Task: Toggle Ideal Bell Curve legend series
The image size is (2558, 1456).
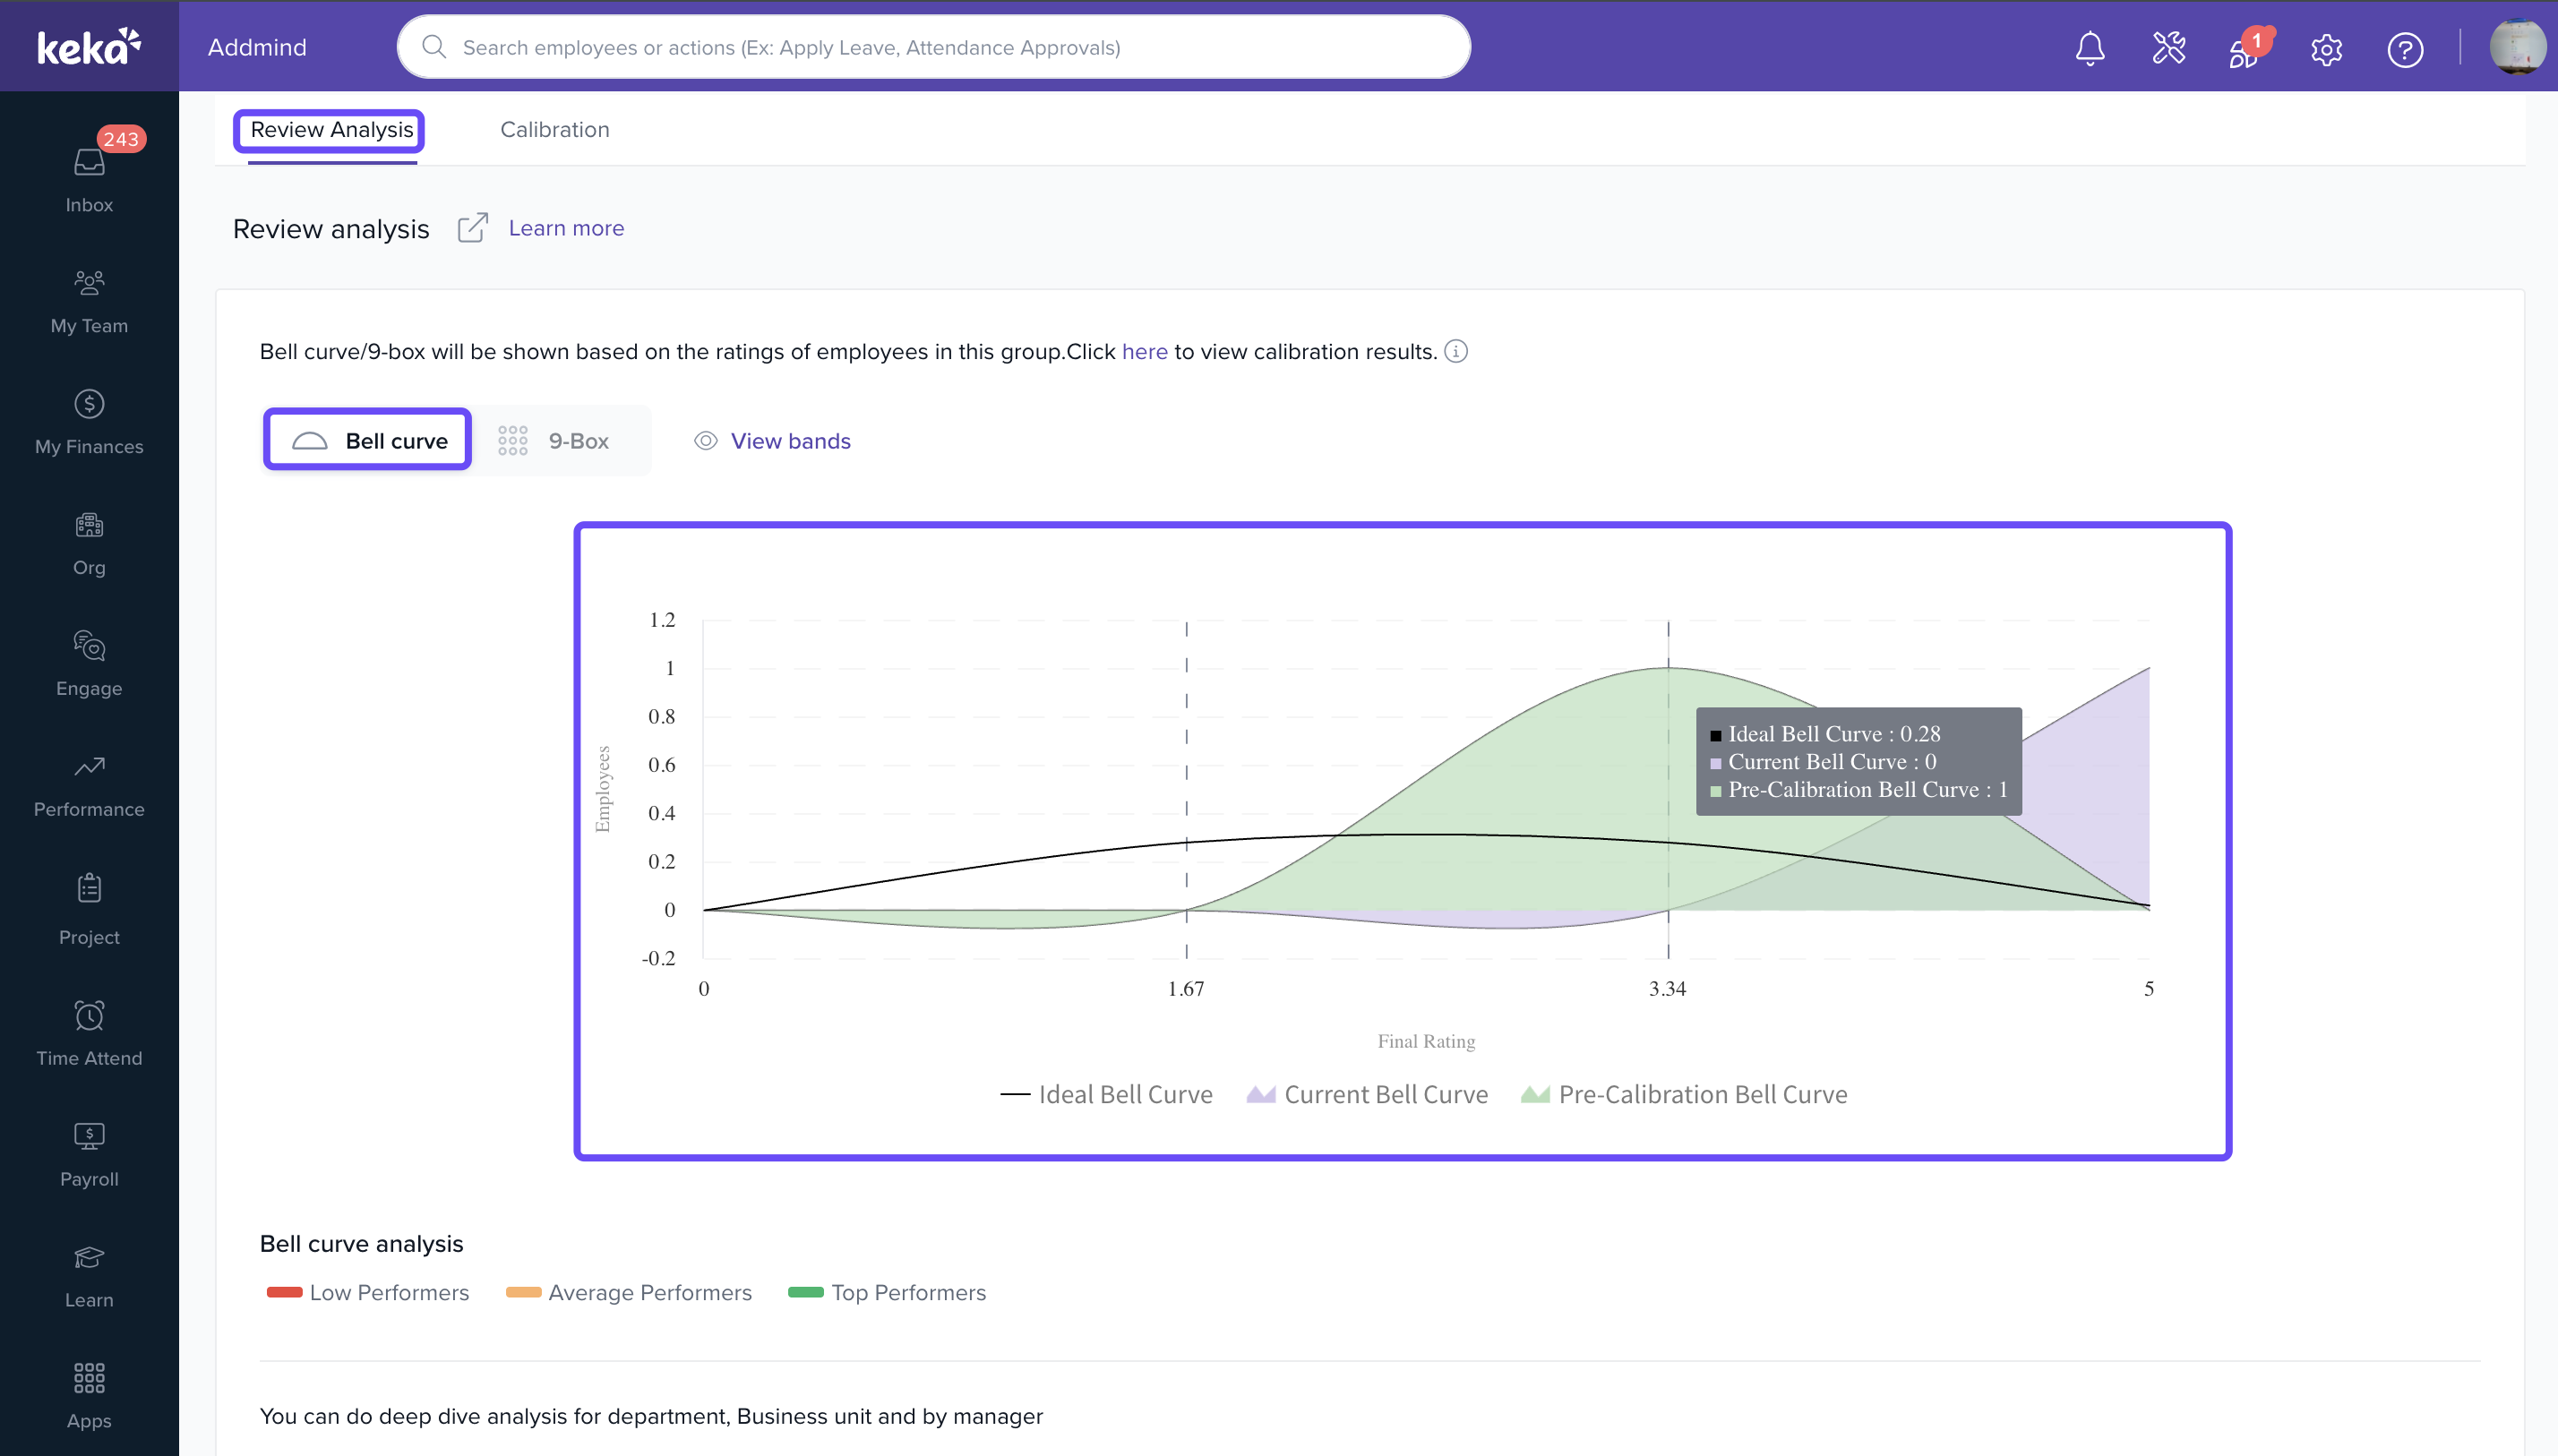Action: 1107,1094
